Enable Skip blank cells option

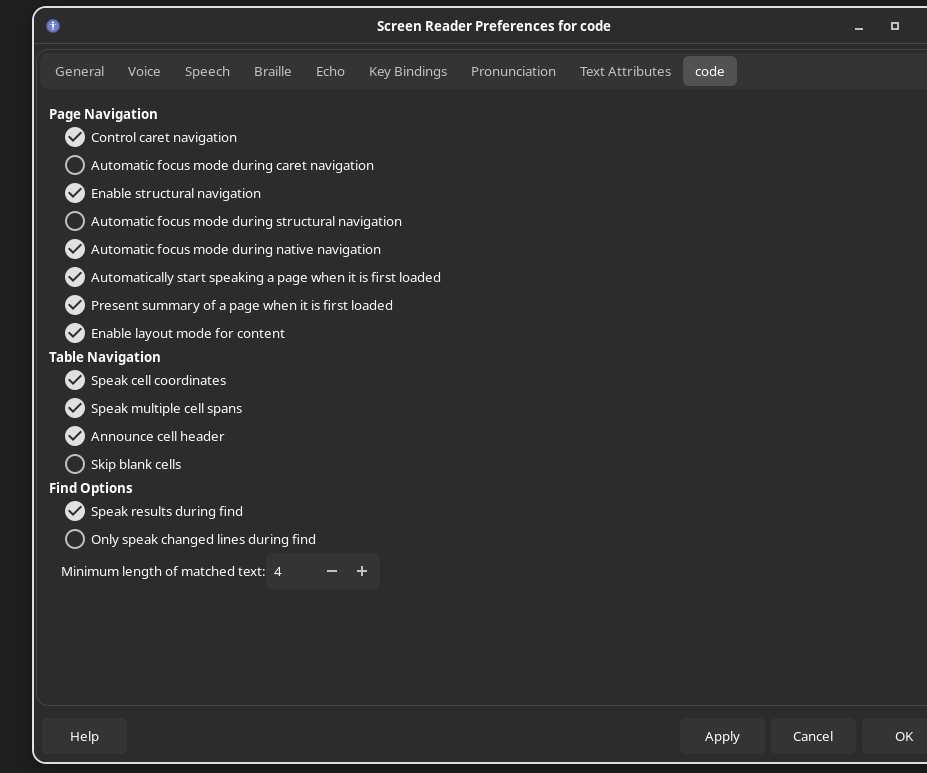pos(75,464)
